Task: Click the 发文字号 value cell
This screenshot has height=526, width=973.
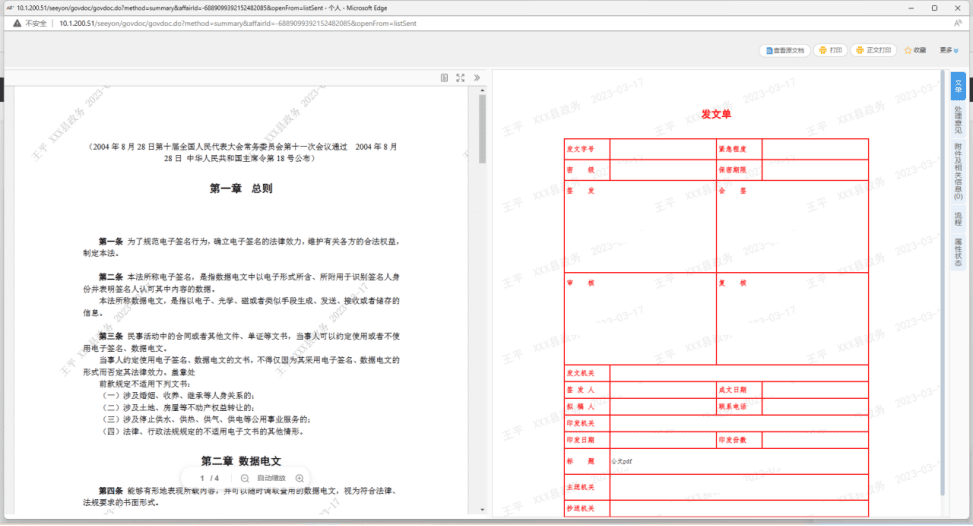Action: (663, 149)
